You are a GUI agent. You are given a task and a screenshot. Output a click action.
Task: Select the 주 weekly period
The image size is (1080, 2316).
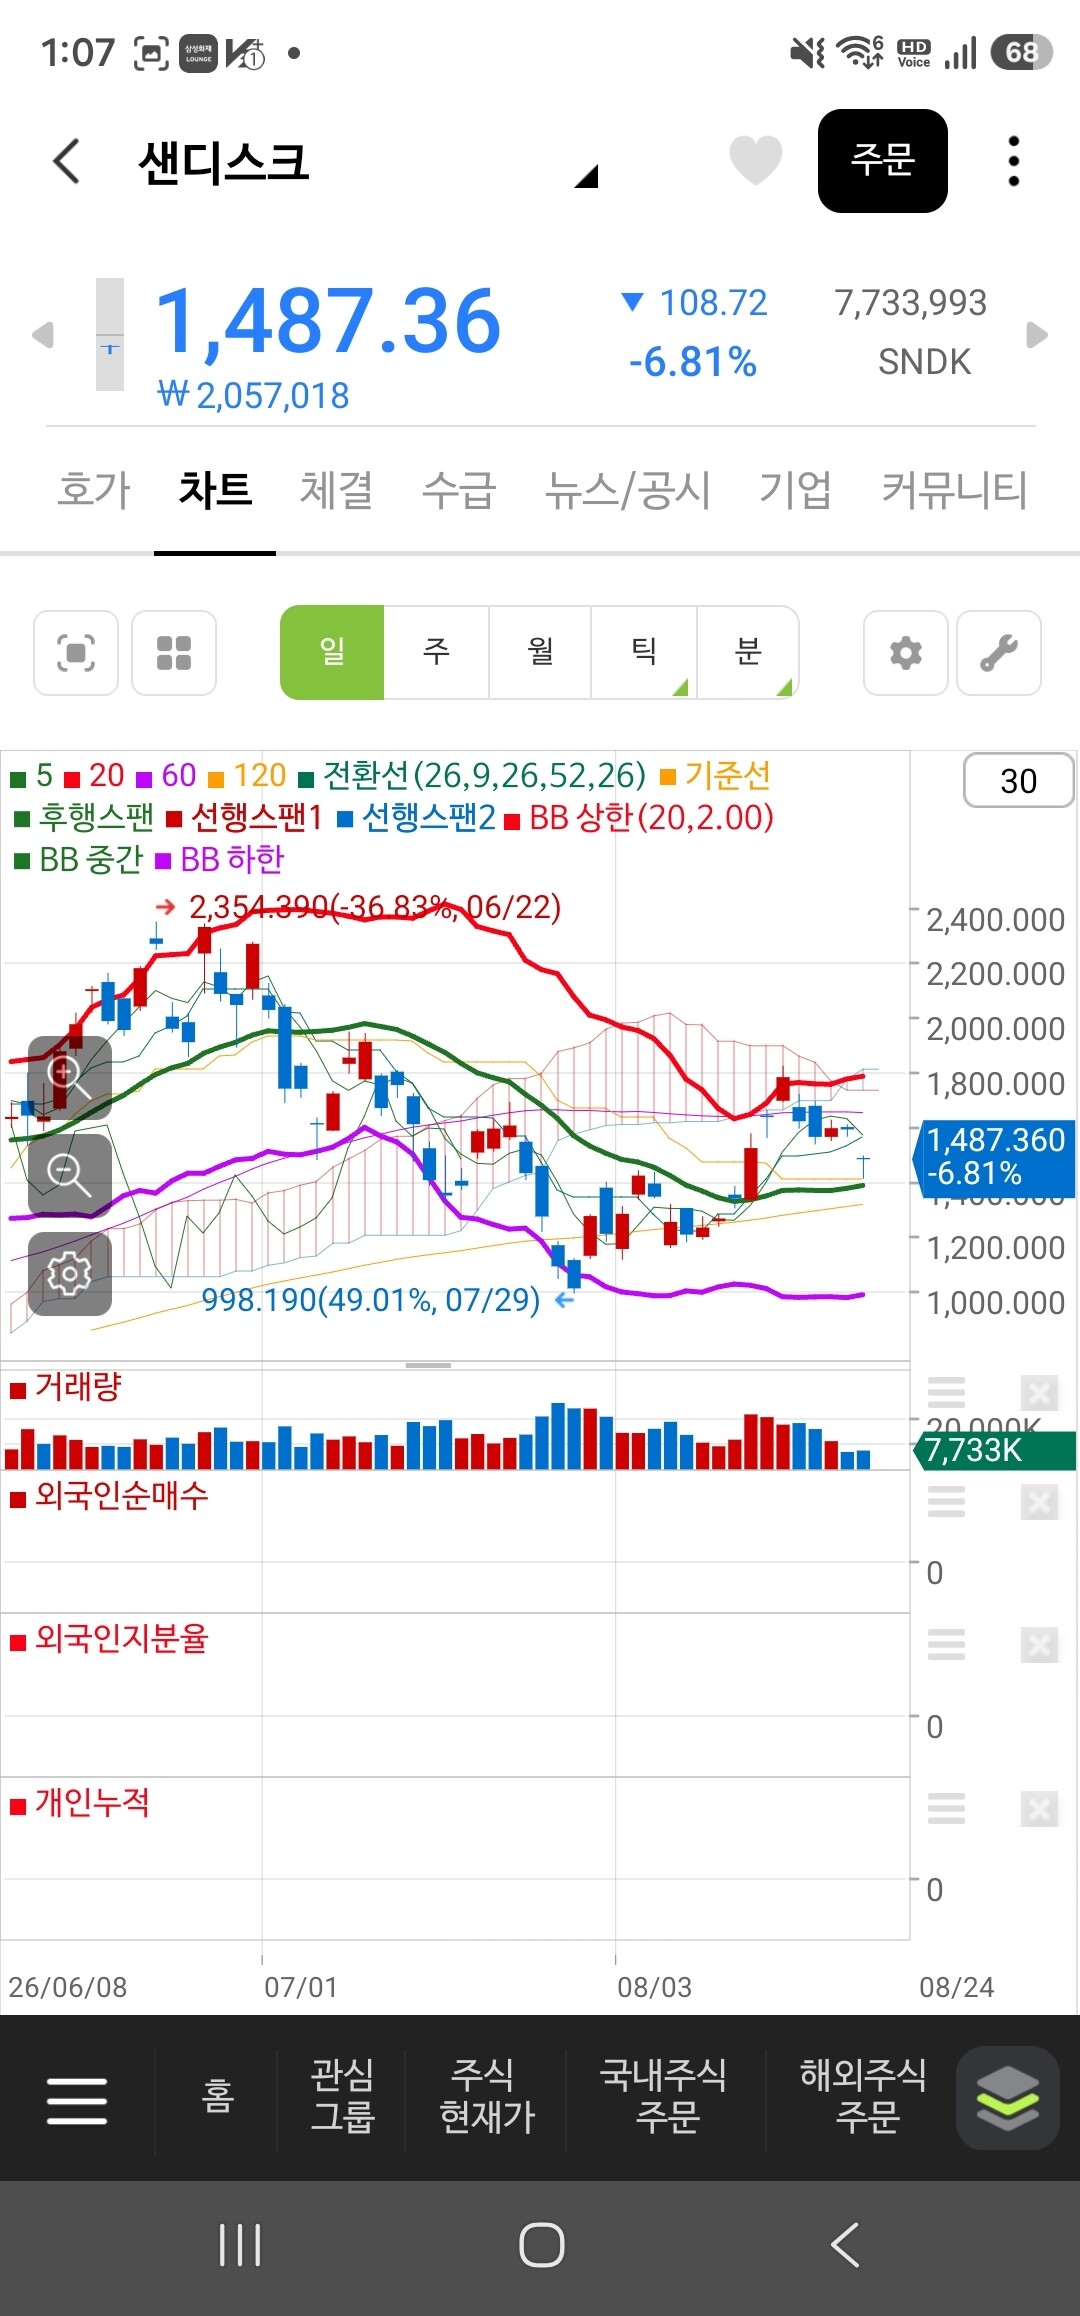(x=437, y=652)
